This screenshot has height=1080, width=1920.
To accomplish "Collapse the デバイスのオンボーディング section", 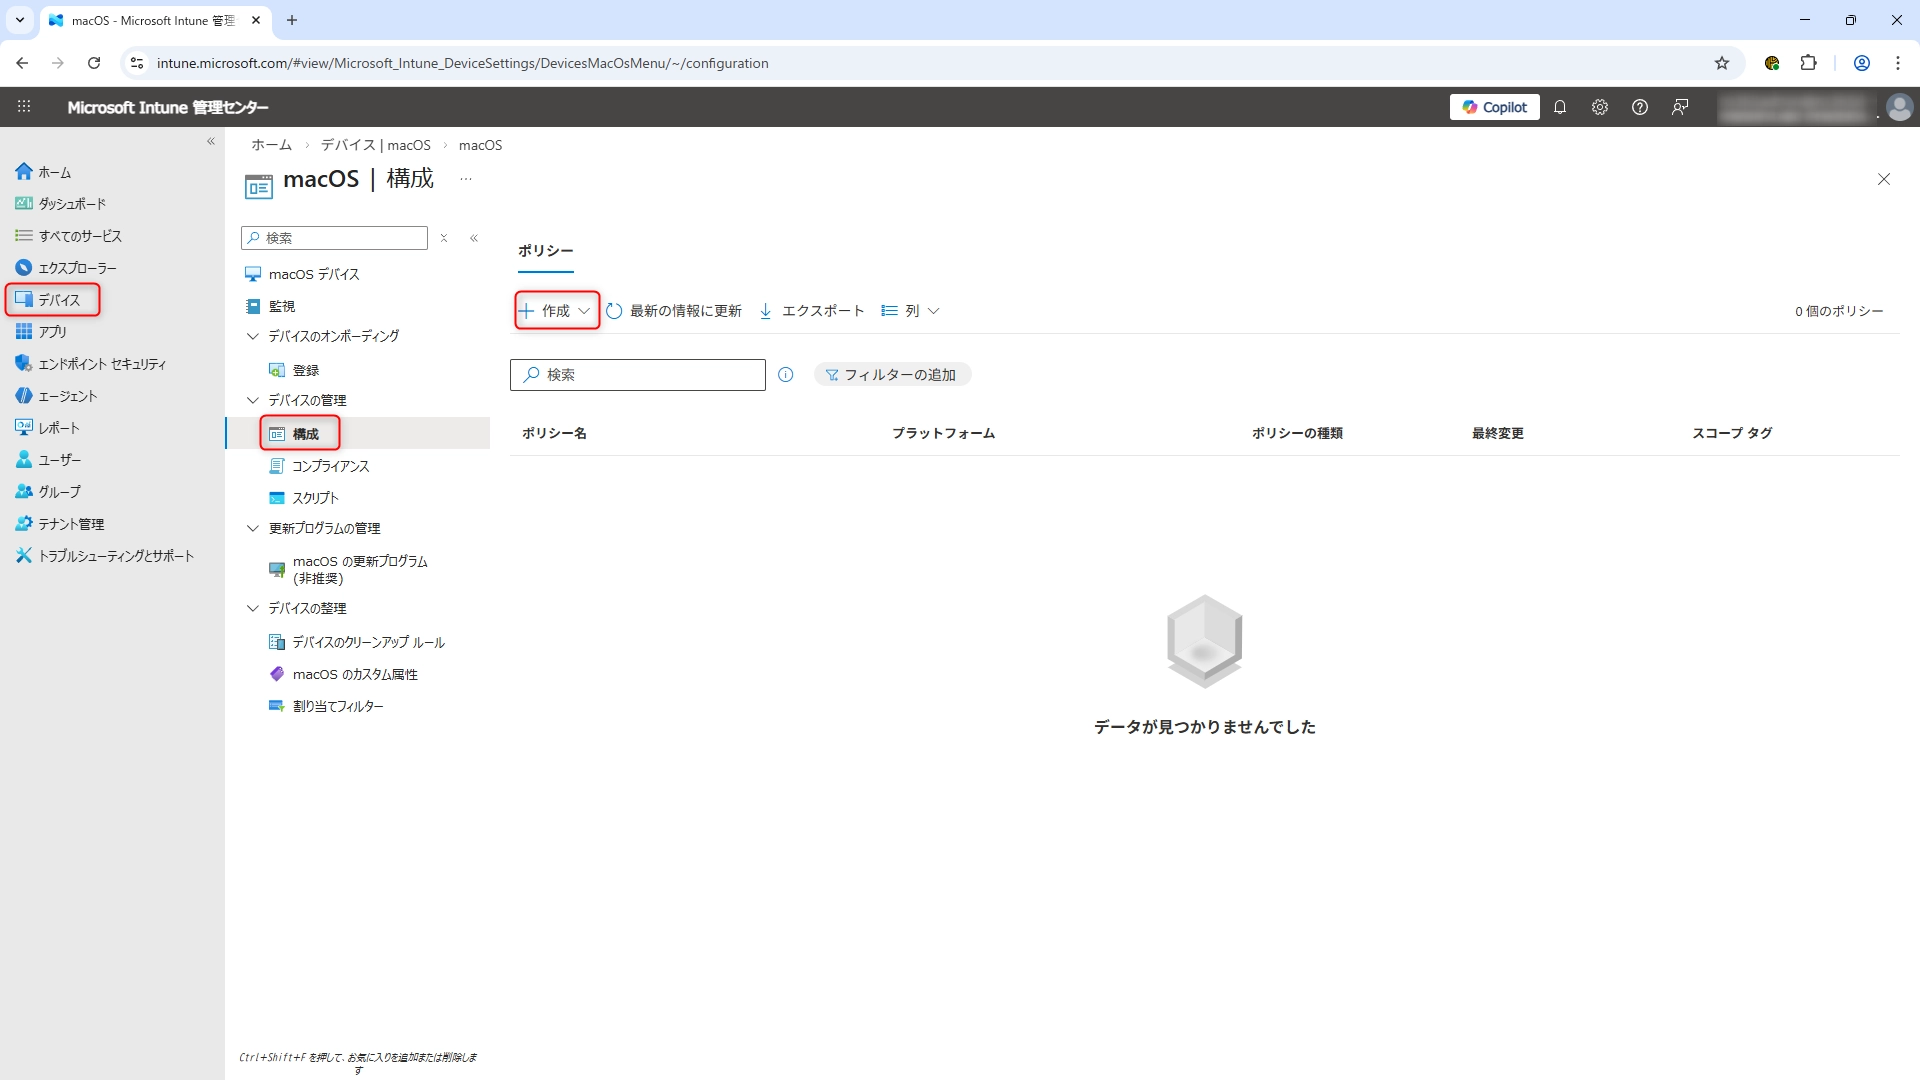I will (253, 336).
